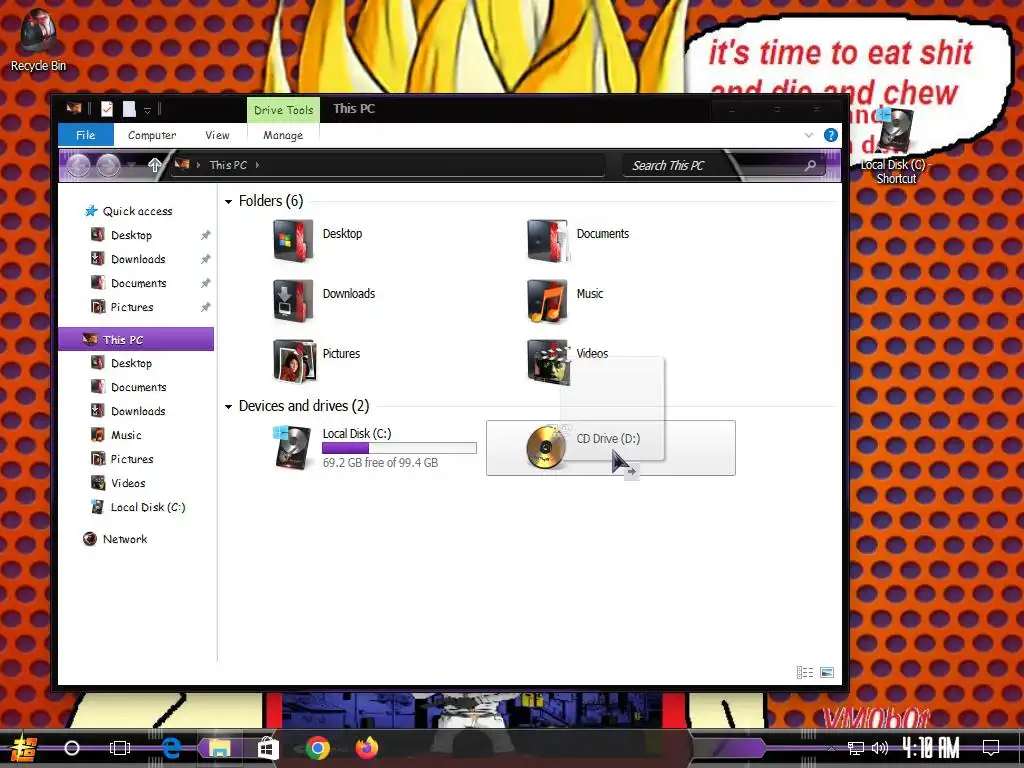Click the Documents folder icon in Folders

point(547,240)
